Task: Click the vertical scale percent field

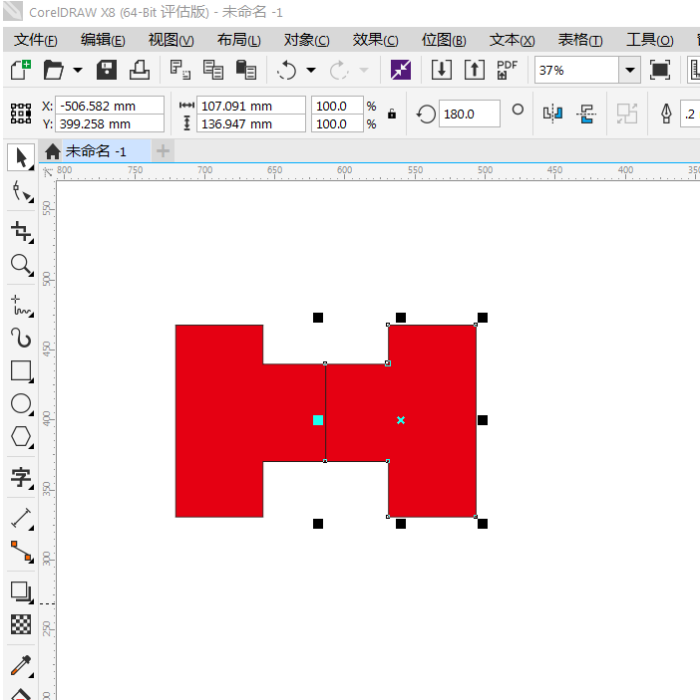Action: [x=337, y=124]
